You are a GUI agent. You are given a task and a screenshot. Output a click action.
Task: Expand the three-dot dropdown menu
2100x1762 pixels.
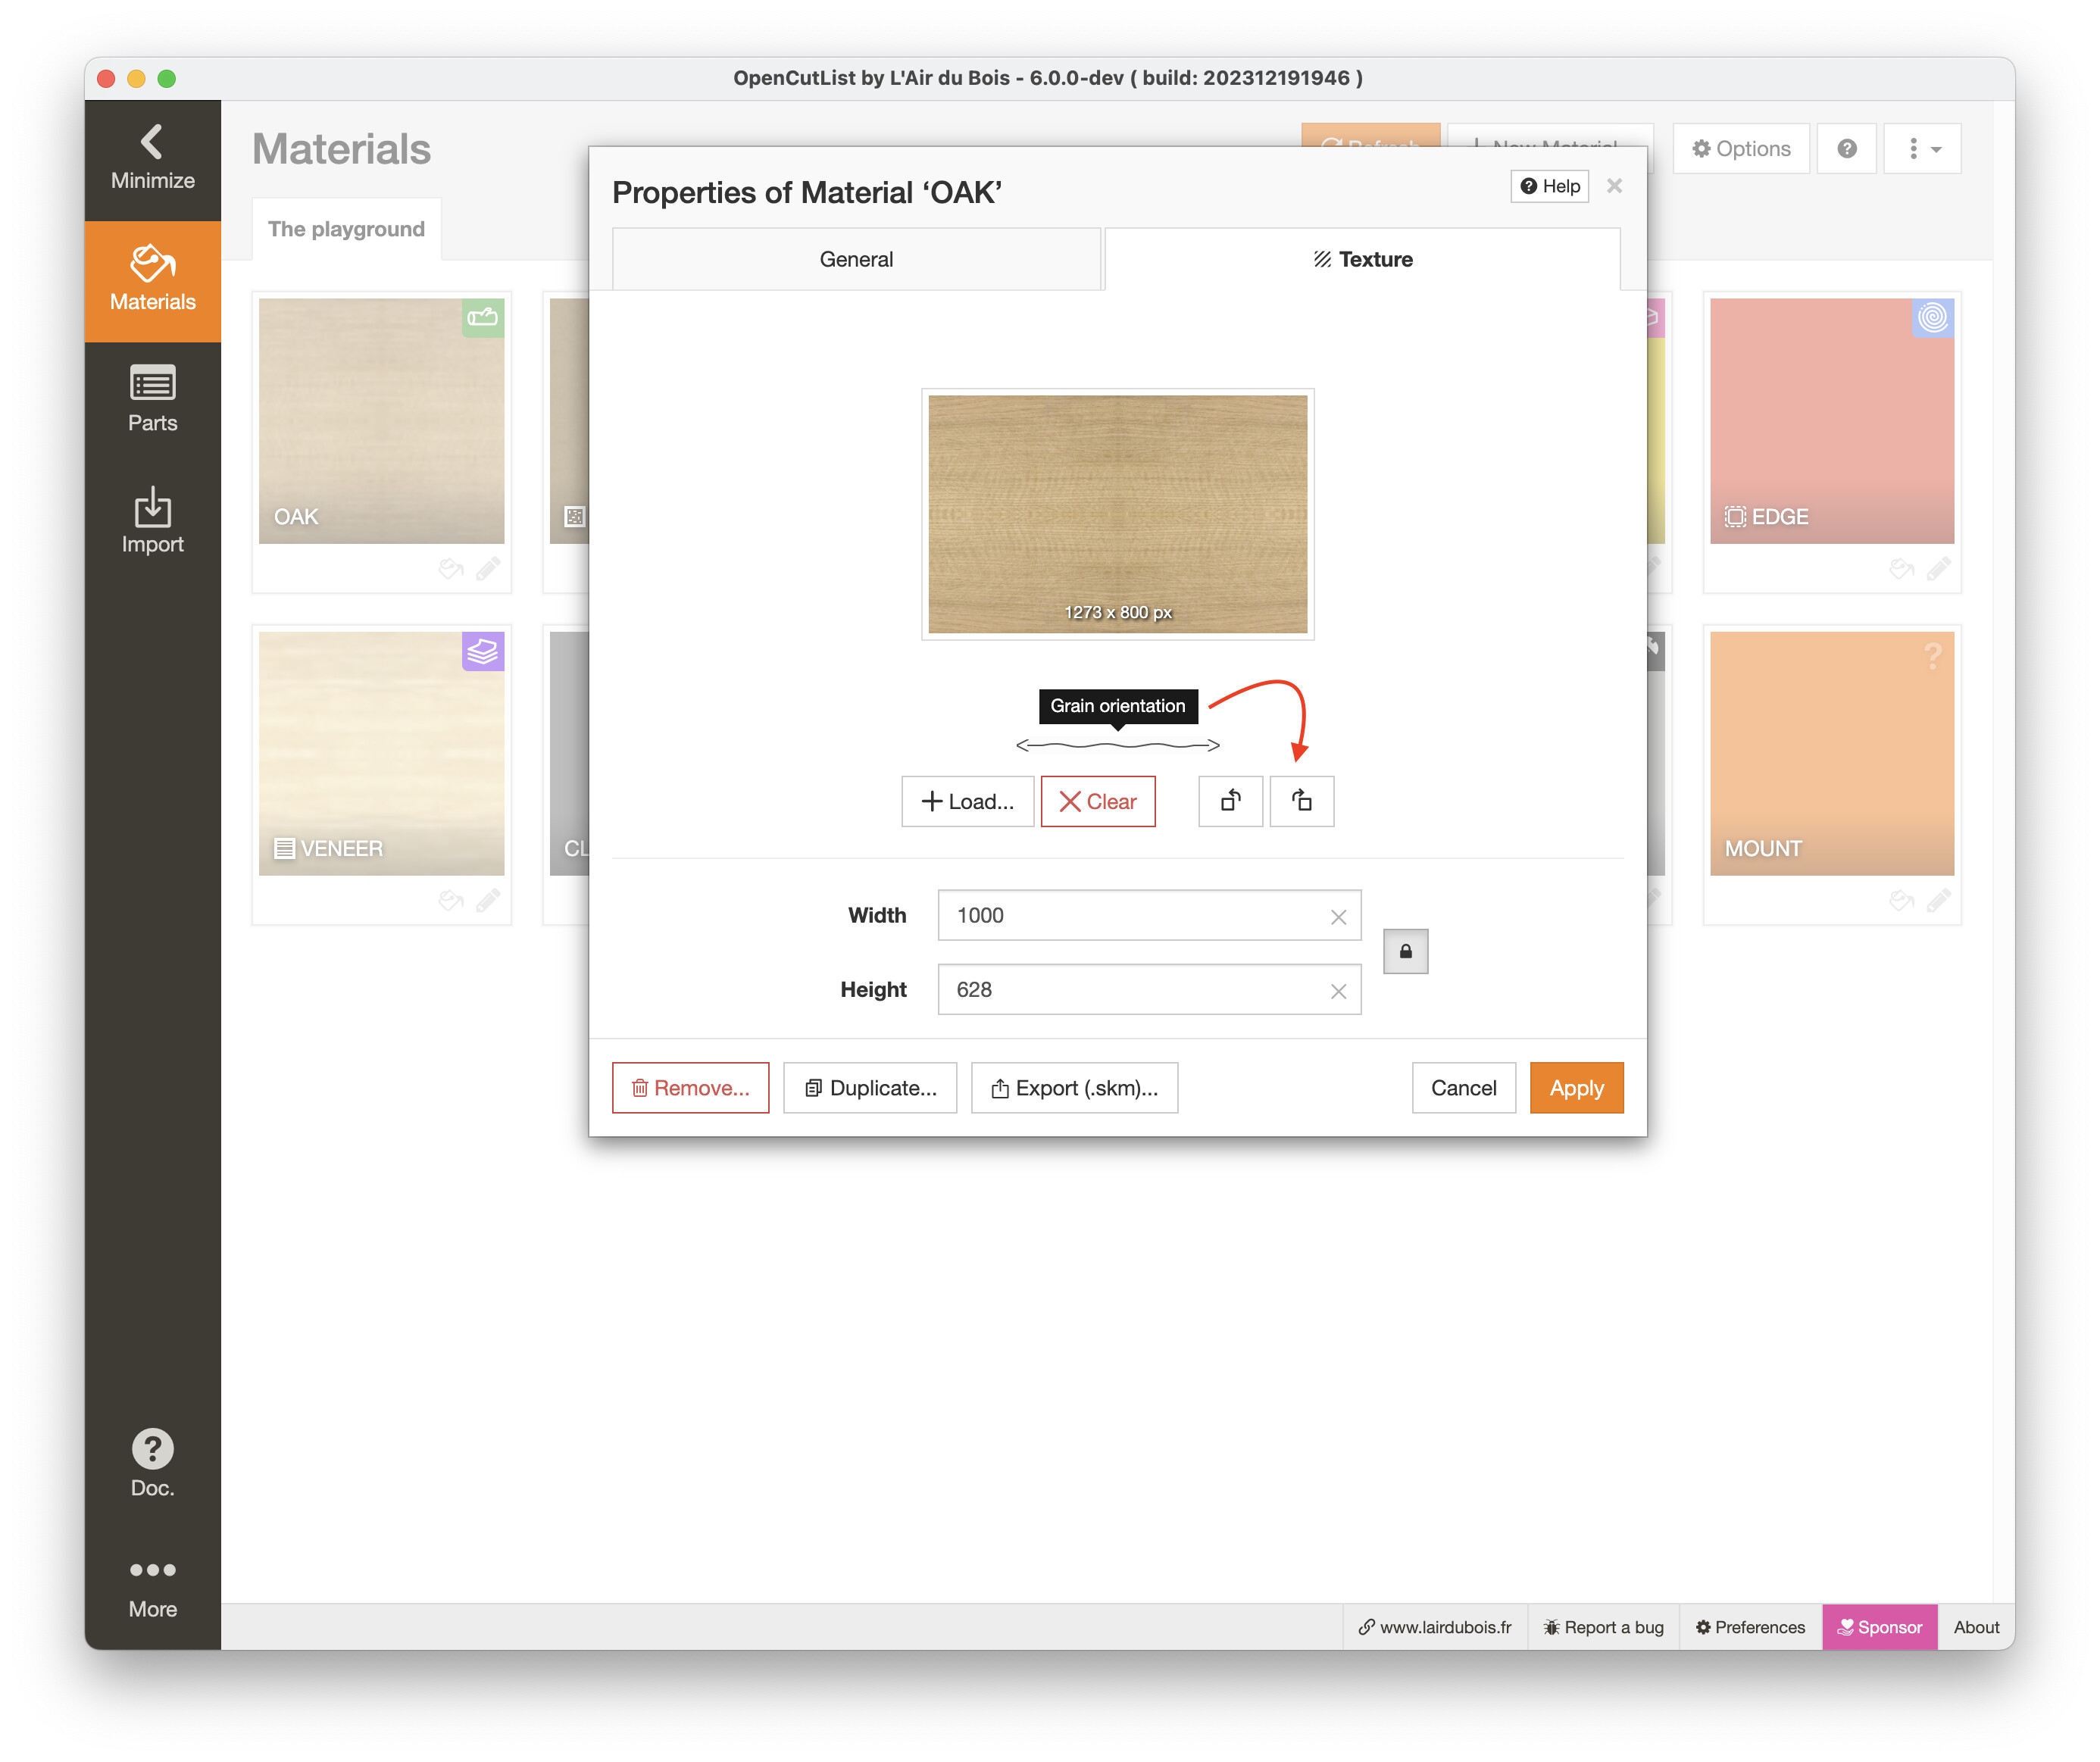[1921, 149]
